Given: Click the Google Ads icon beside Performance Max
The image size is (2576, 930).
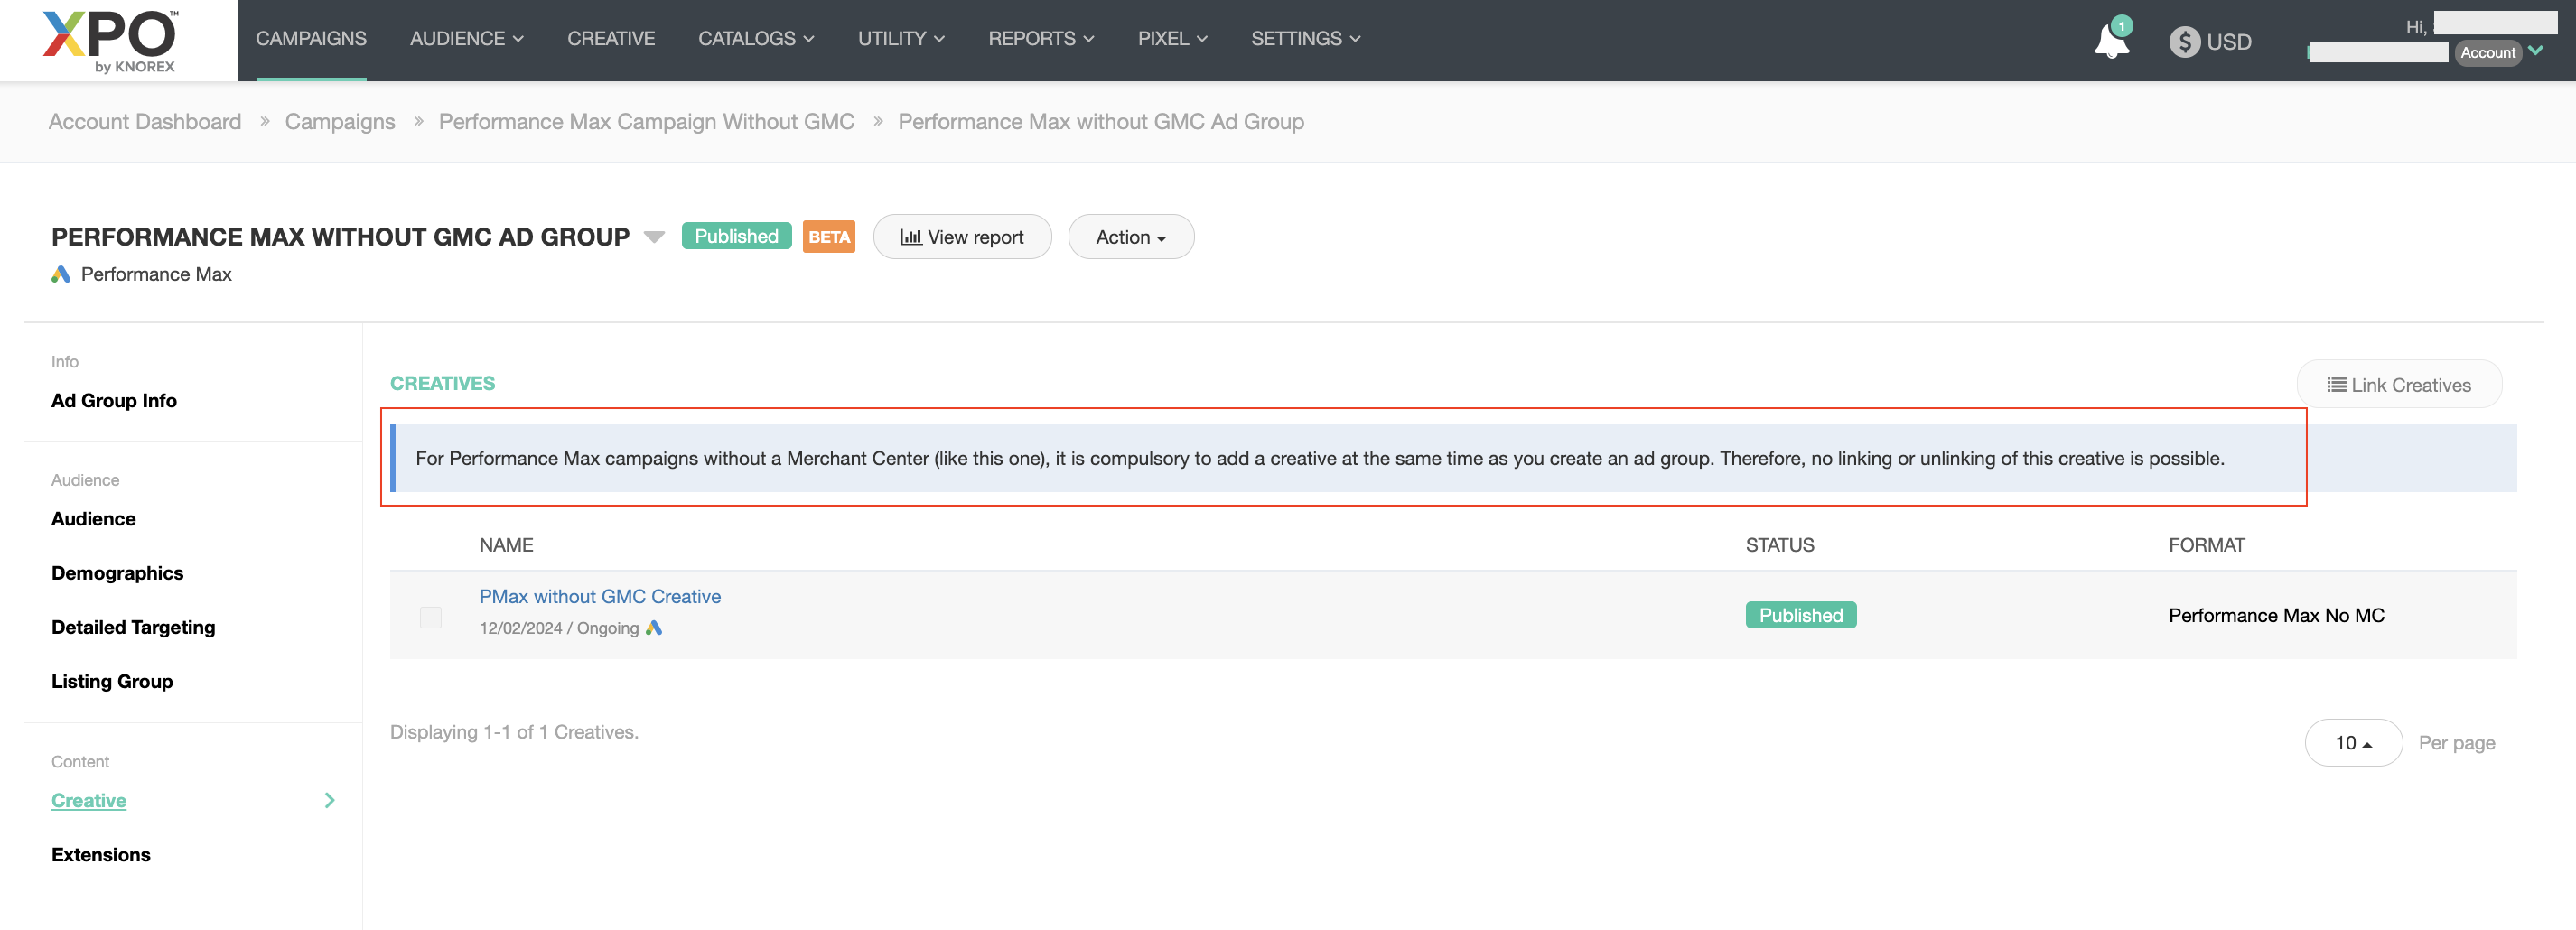Looking at the screenshot, I should [61, 274].
